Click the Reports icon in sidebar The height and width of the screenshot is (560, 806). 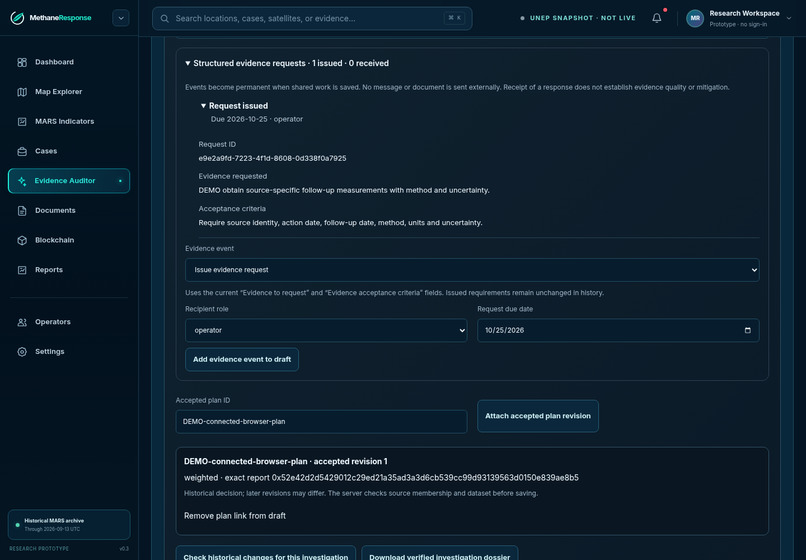click(22, 270)
